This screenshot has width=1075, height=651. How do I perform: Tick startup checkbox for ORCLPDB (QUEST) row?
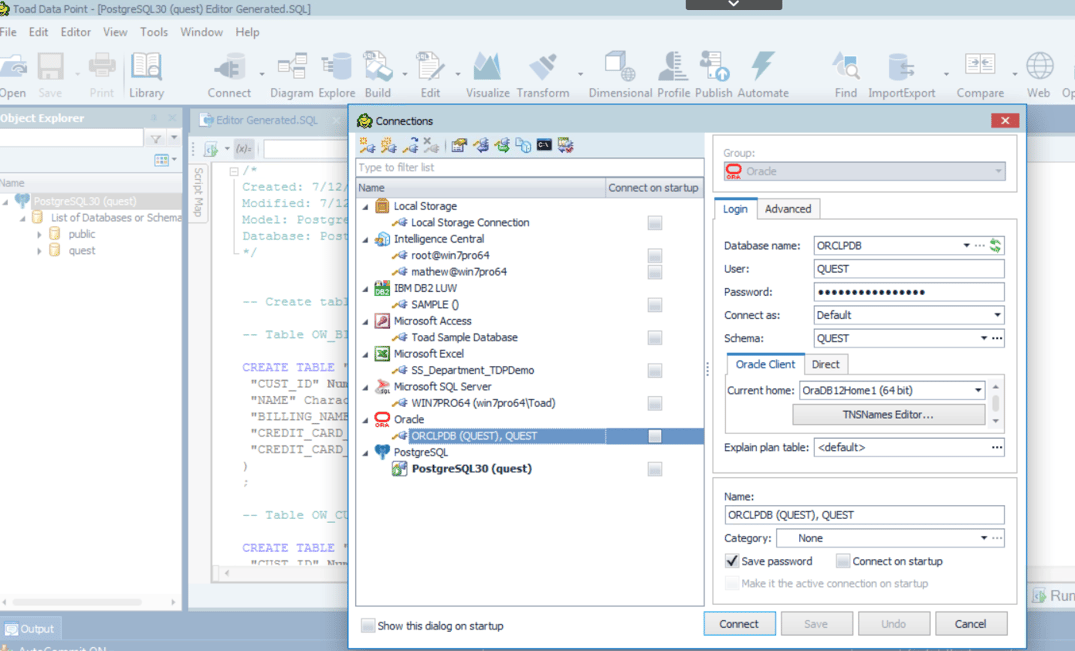point(655,437)
